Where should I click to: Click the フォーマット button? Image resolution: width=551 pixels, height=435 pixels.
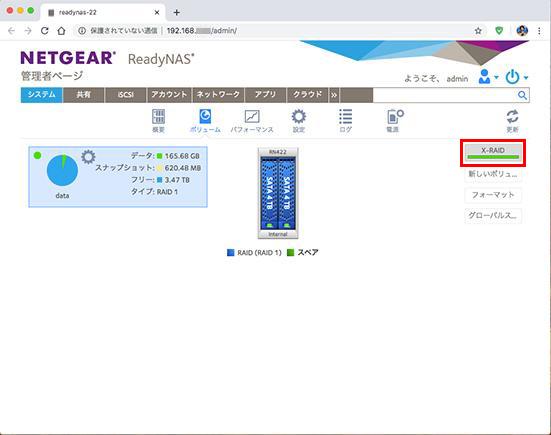point(493,195)
